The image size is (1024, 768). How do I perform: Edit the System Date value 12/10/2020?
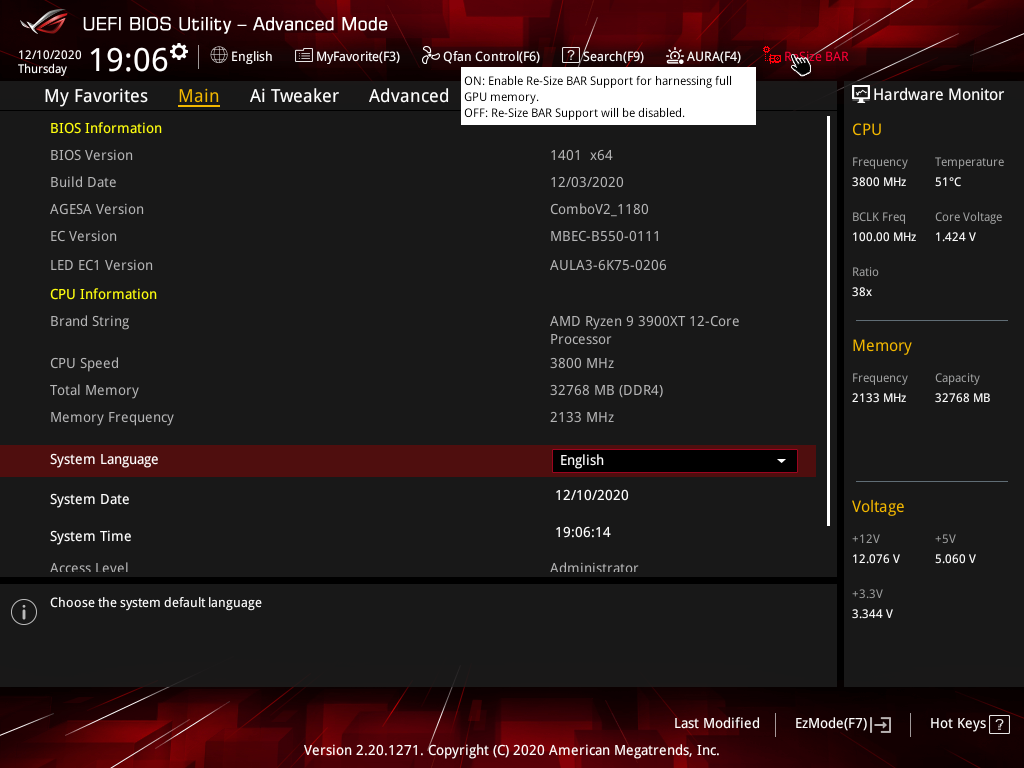(x=592, y=495)
